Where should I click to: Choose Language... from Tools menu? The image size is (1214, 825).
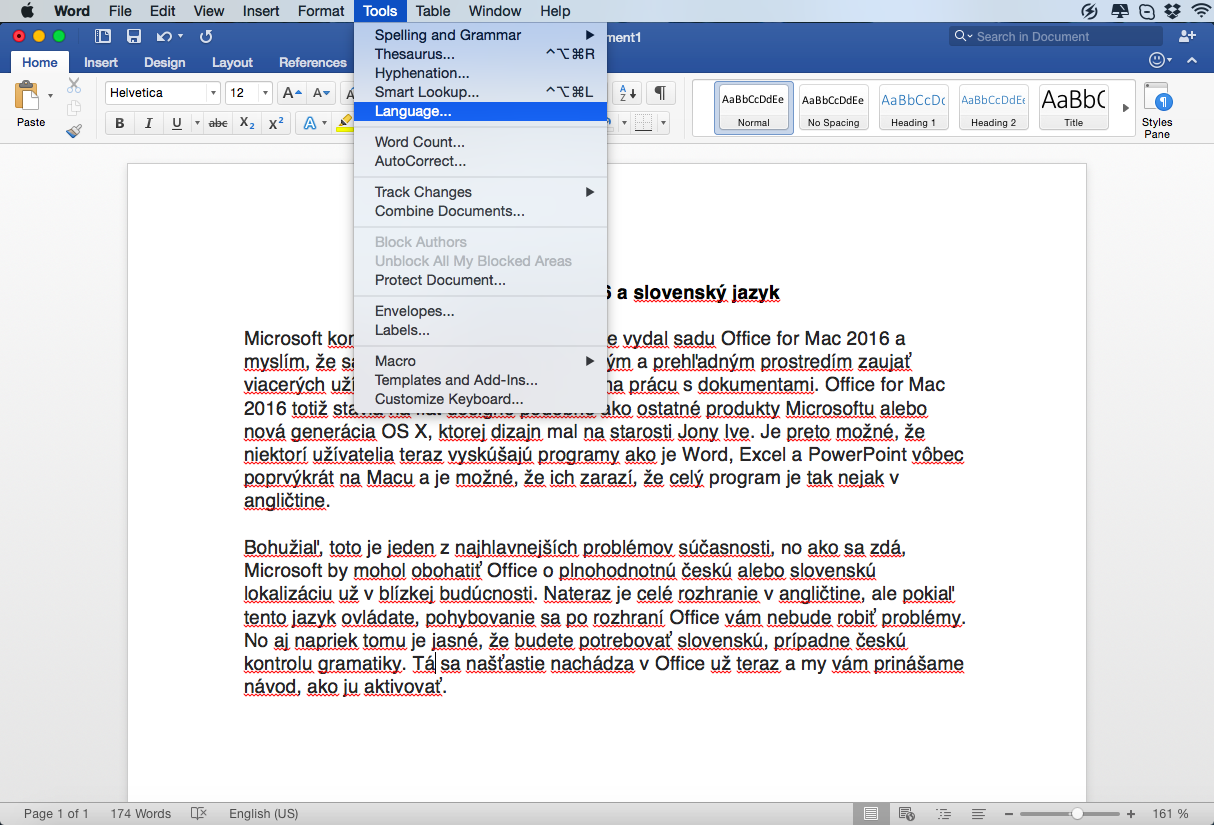tap(480, 111)
